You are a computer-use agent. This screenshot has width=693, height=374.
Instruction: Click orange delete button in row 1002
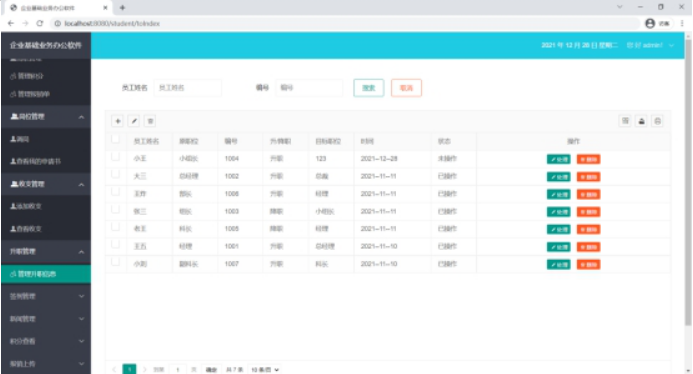[588, 177]
